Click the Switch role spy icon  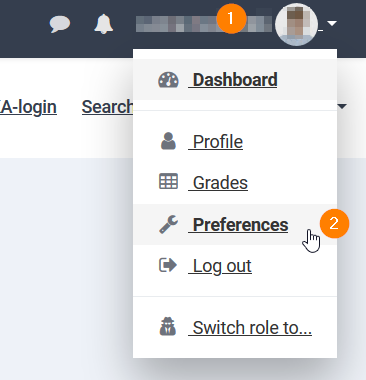(168, 327)
